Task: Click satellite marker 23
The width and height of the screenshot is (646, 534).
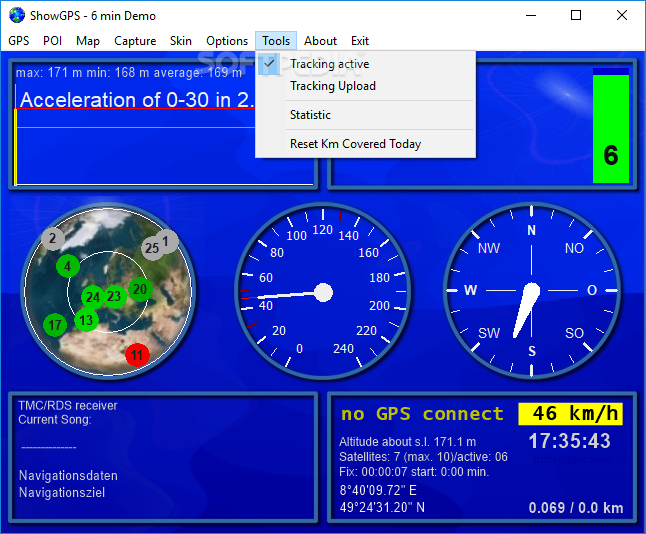Action: click(x=115, y=296)
